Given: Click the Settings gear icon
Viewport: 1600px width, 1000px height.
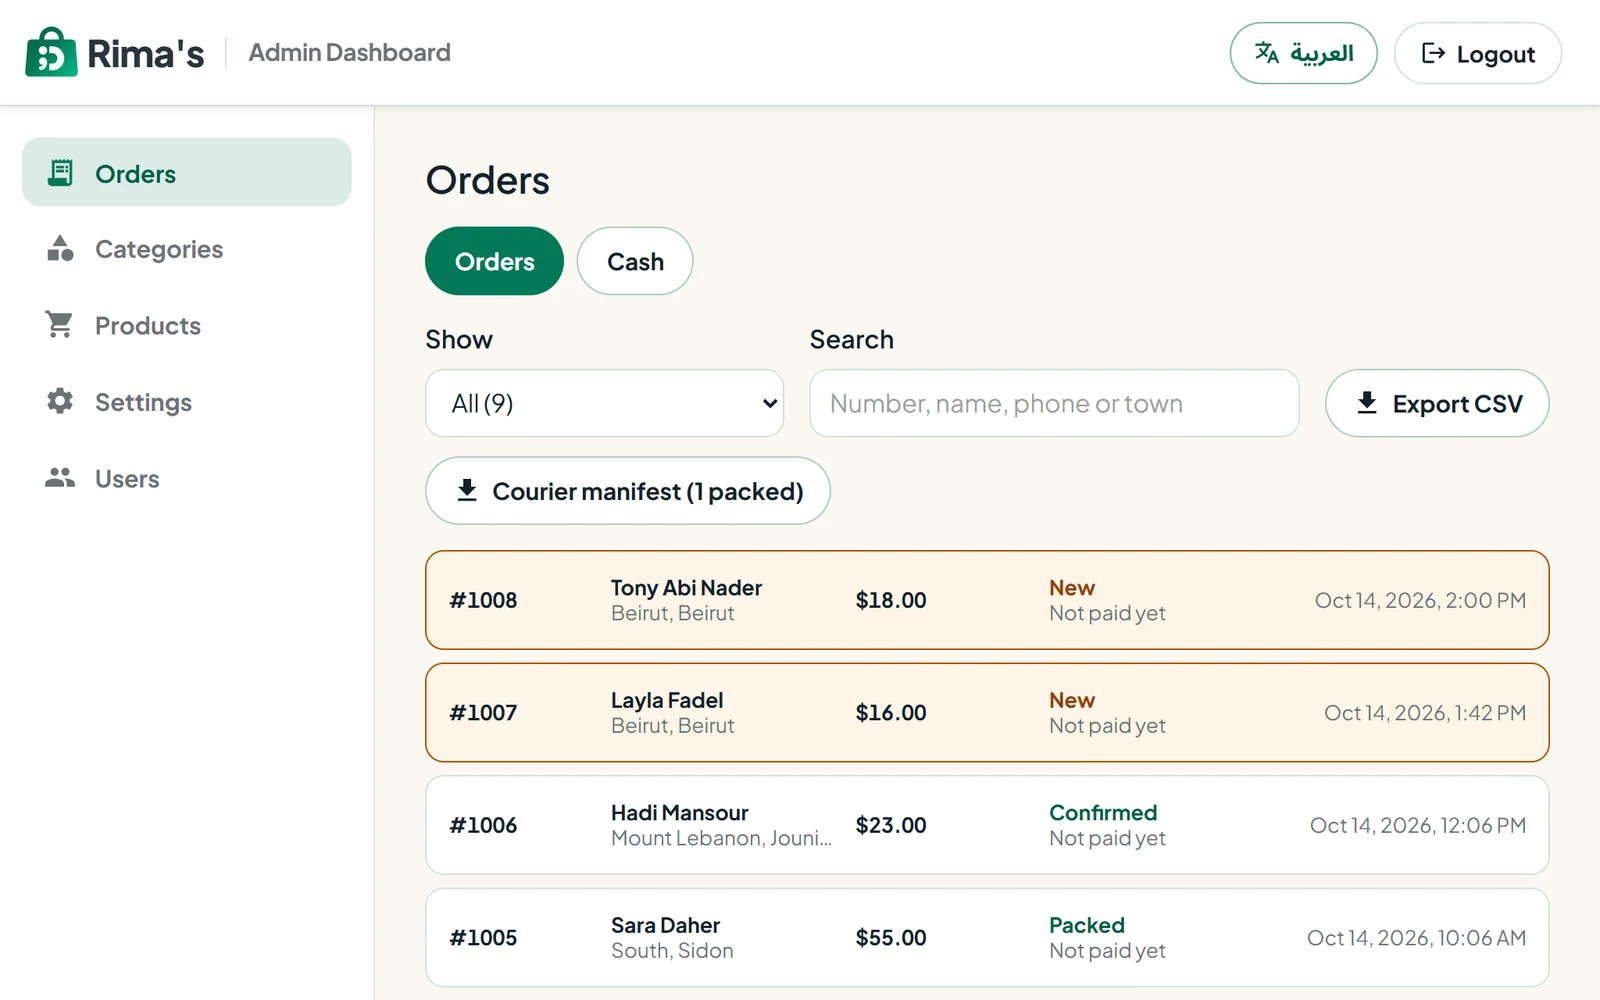Looking at the screenshot, I should click(x=60, y=401).
